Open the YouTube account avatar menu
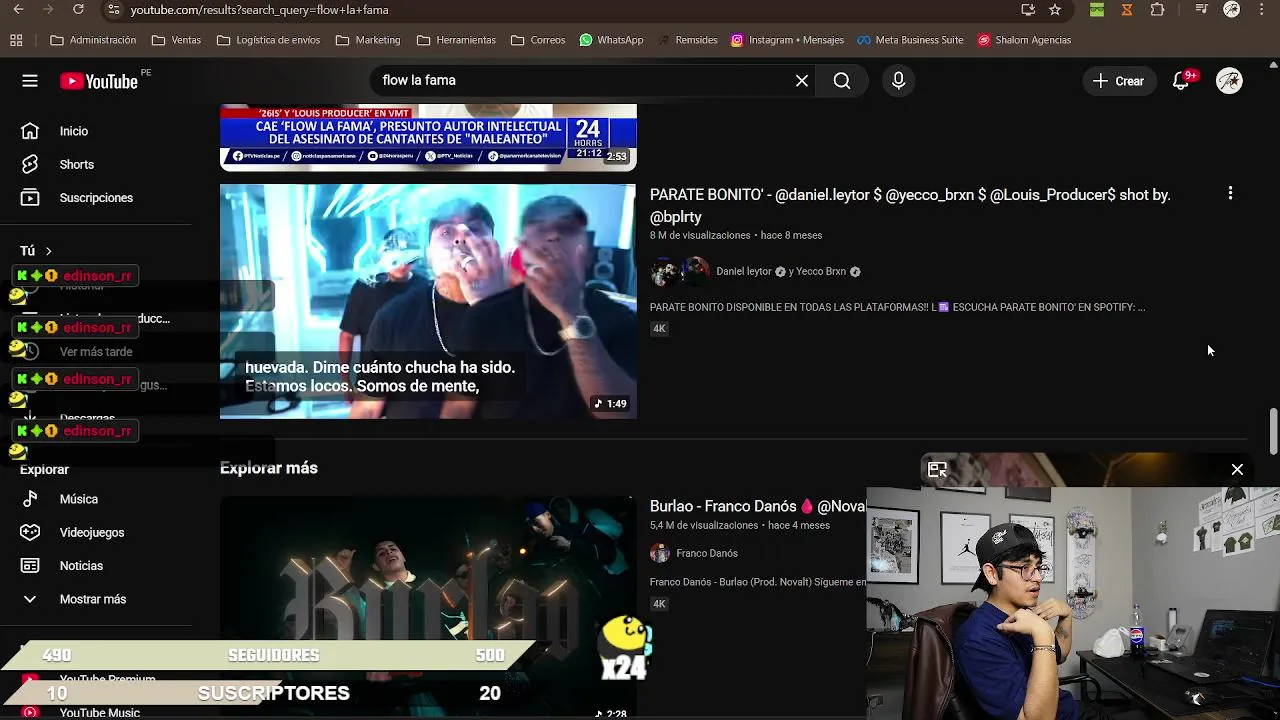Screen dimensions: 1280x720 point(1229,81)
